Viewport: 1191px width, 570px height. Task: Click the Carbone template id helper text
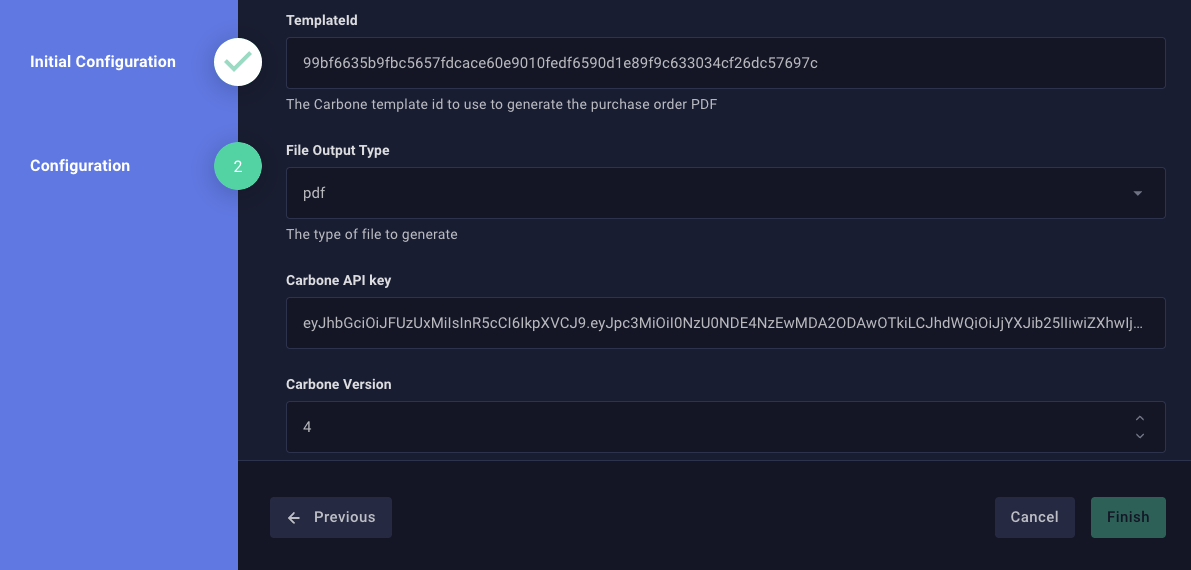[502, 104]
